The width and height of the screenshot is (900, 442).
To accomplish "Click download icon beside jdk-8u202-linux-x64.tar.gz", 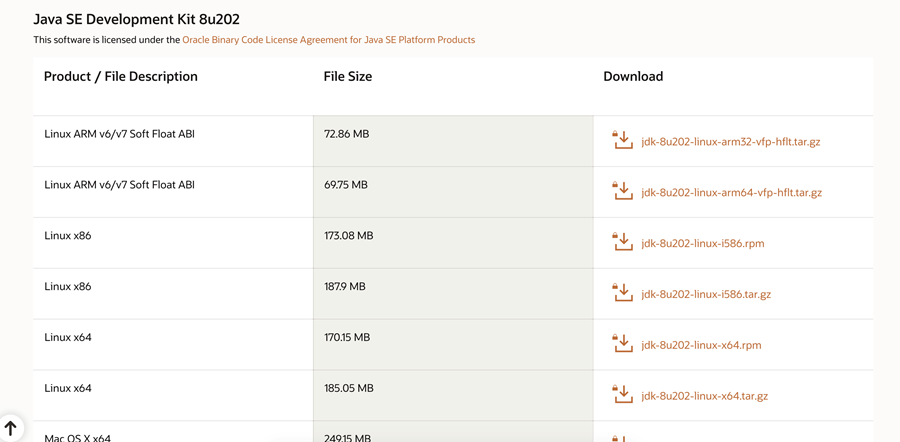I will (623, 394).
